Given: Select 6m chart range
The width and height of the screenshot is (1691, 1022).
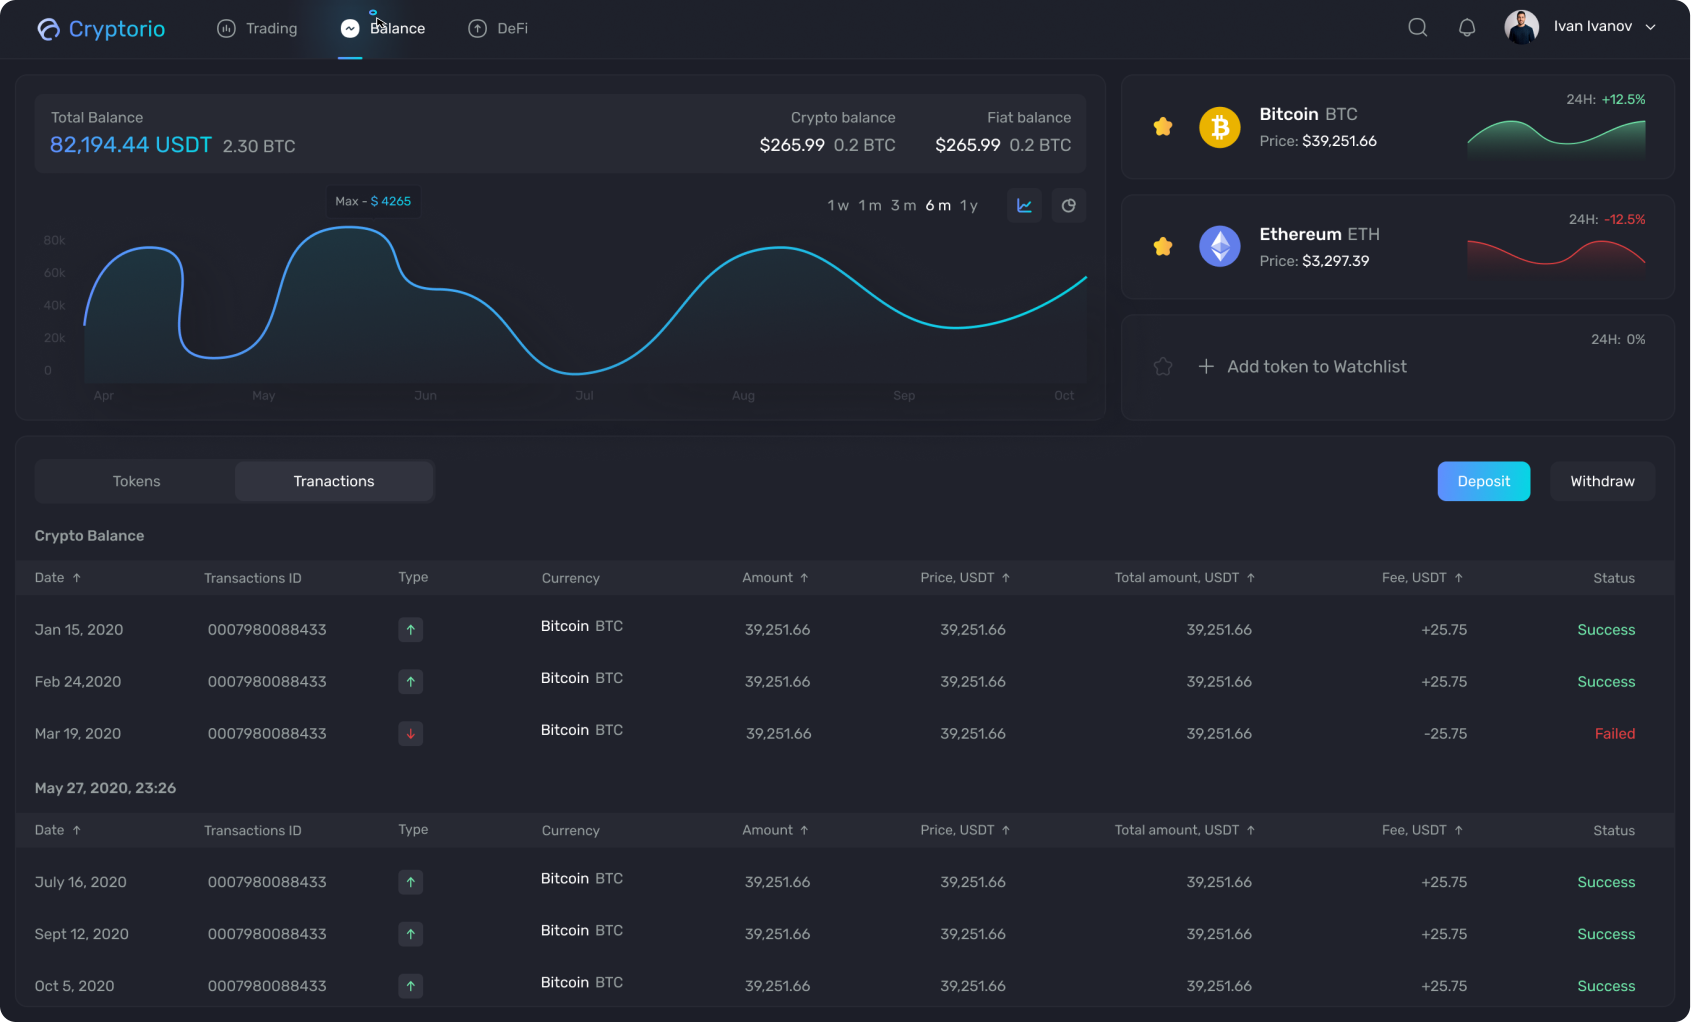Looking at the screenshot, I should coord(938,205).
